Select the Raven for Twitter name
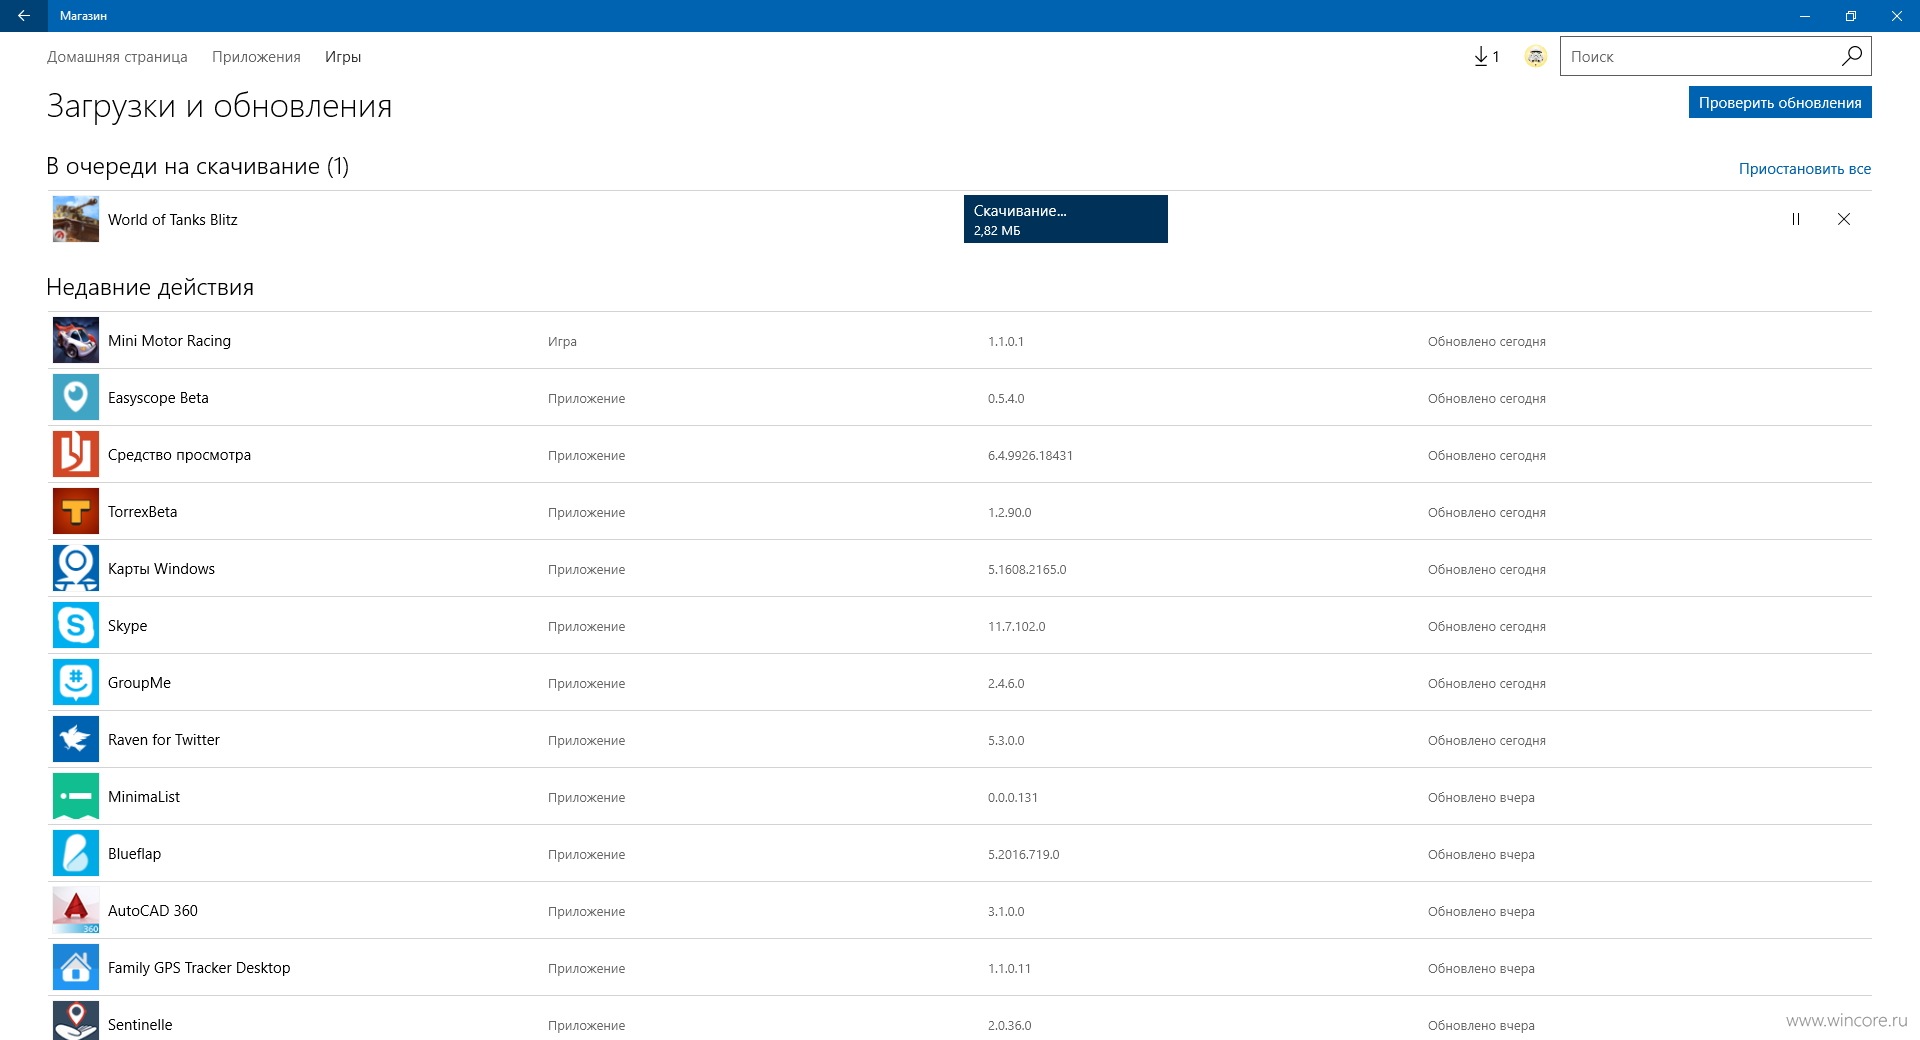The width and height of the screenshot is (1920, 1040). [x=164, y=740]
